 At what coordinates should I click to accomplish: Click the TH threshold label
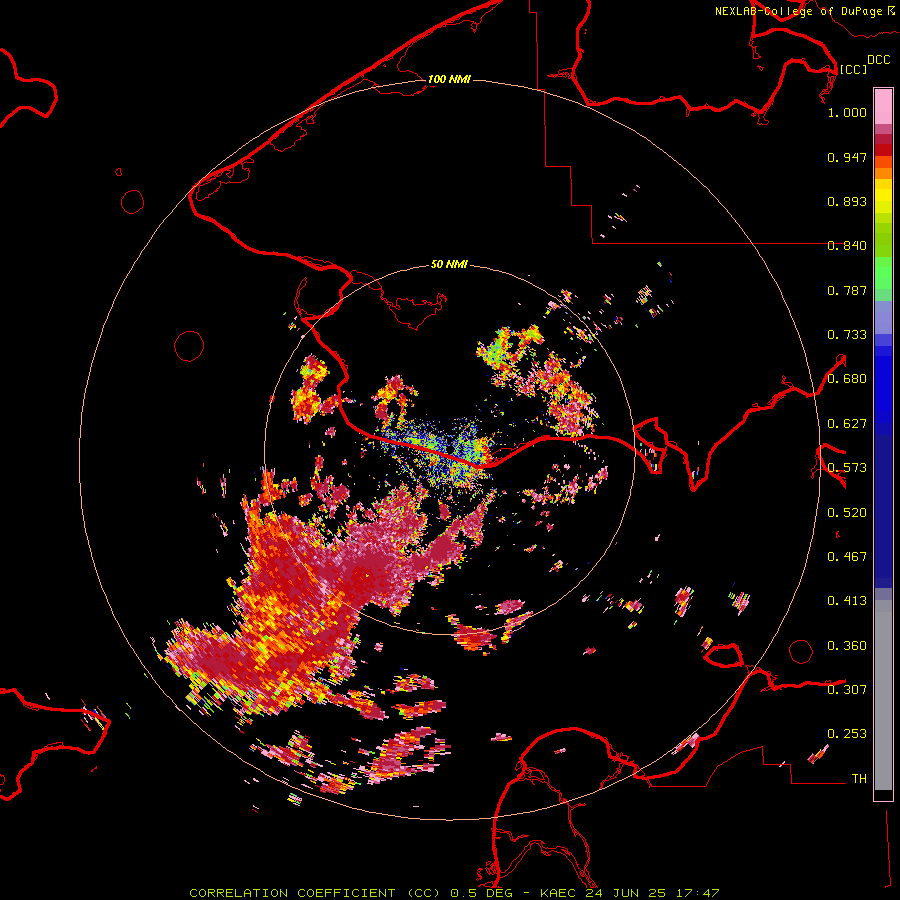(859, 779)
